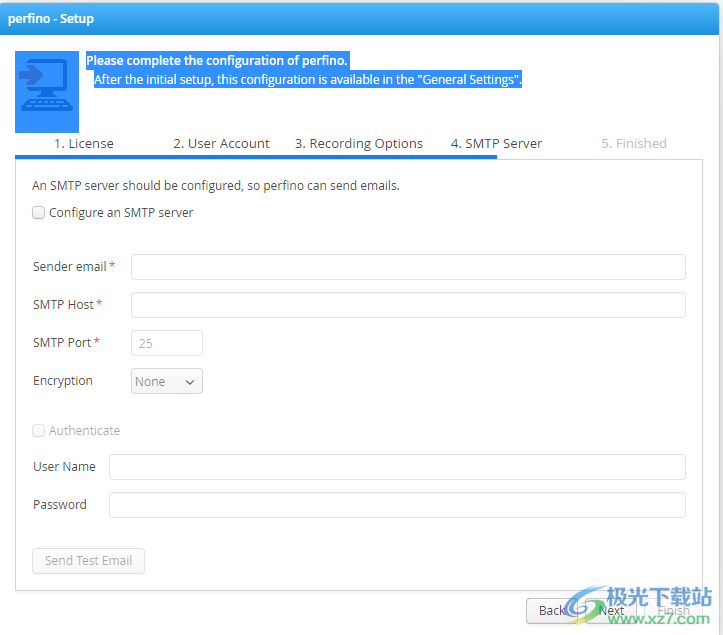Jump to the 5. Finished tab

[634, 143]
